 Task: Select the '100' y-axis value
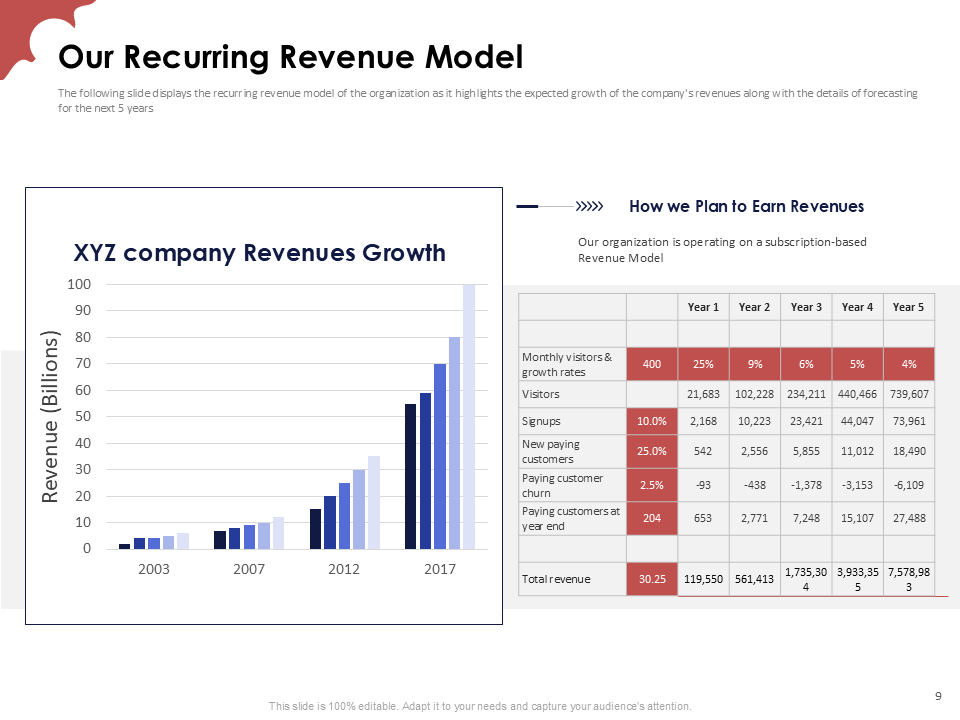pyautogui.click(x=79, y=284)
